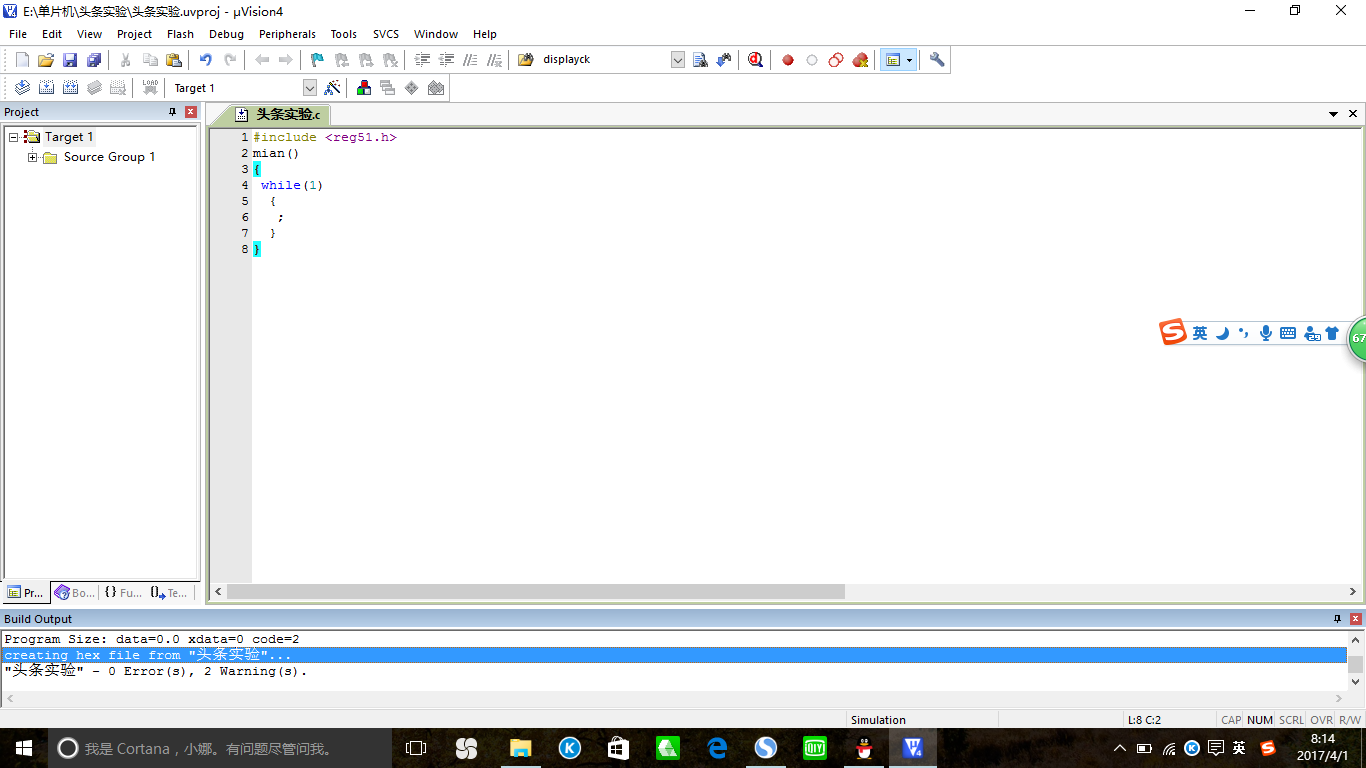The image size is (1366, 768).
Task: Comment the selection using toolbar icon
Action: tap(470, 60)
